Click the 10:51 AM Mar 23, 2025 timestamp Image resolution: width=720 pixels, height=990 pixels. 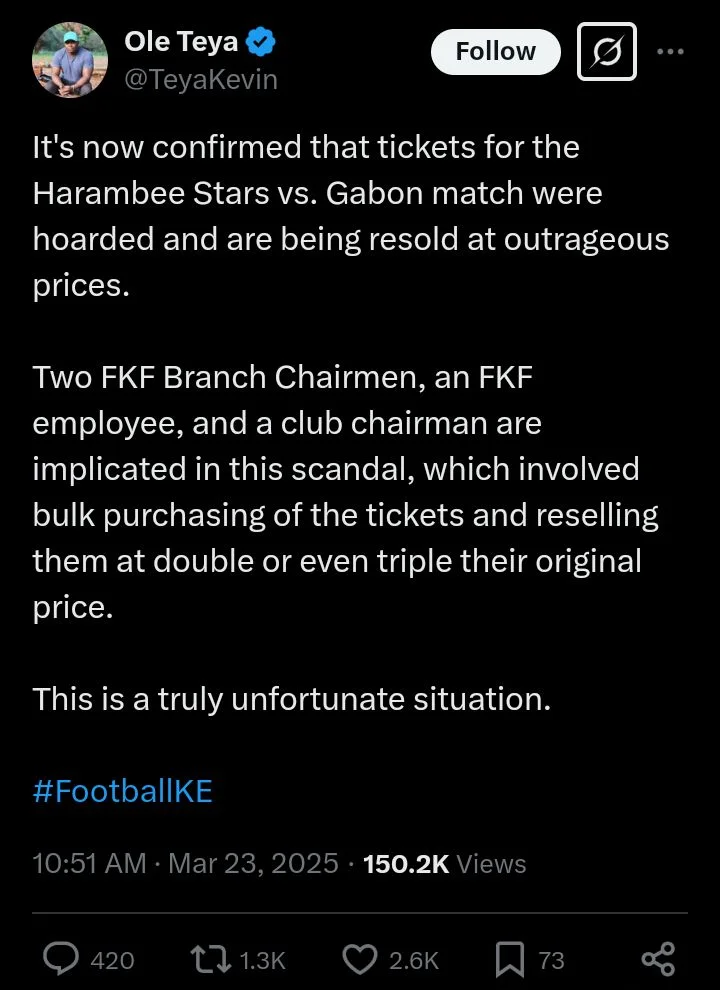pyautogui.click(x=186, y=864)
